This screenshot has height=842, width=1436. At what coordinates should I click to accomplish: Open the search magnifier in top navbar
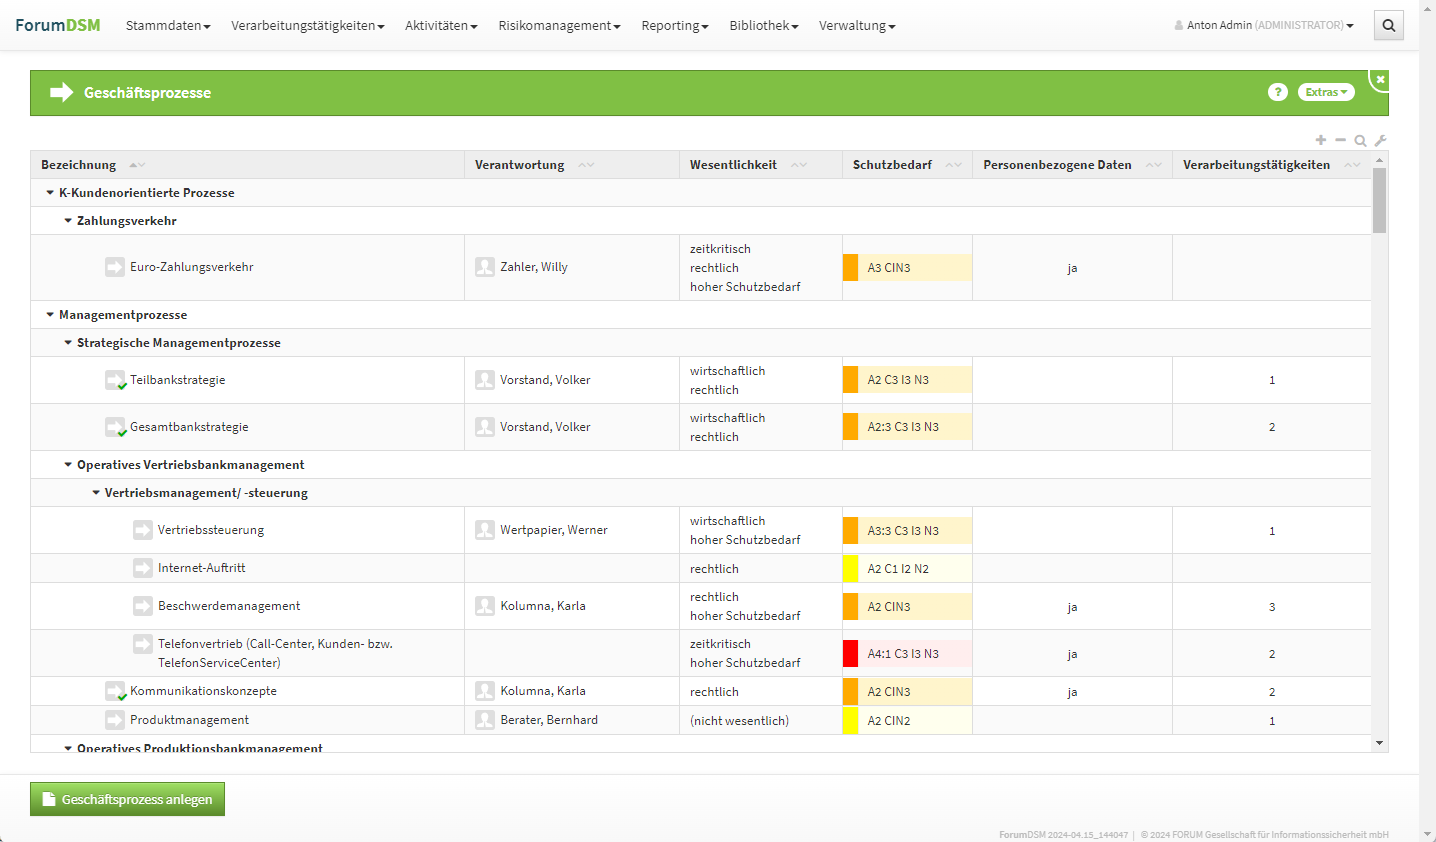click(x=1388, y=26)
